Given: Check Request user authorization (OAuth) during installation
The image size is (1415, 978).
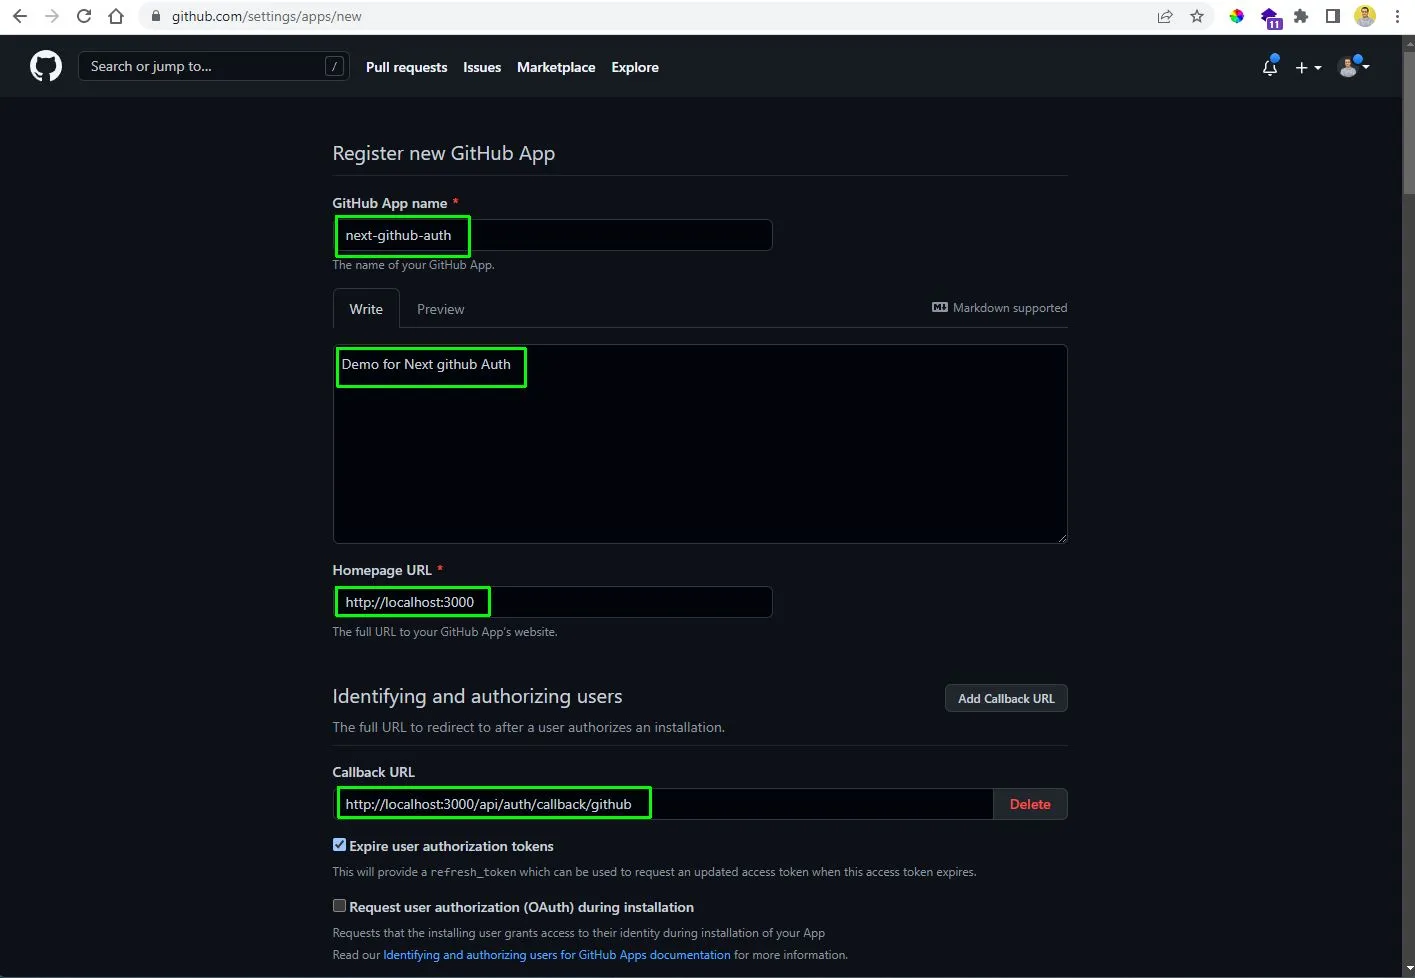Looking at the screenshot, I should [x=339, y=906].
